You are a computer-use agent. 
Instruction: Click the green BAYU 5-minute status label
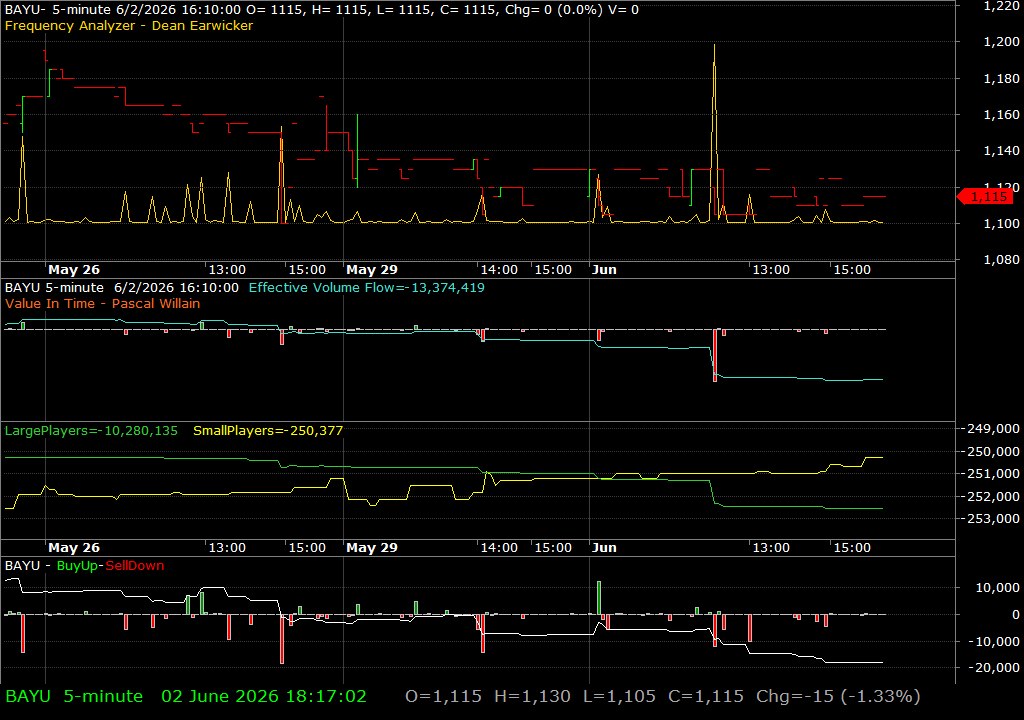[74, 696]
